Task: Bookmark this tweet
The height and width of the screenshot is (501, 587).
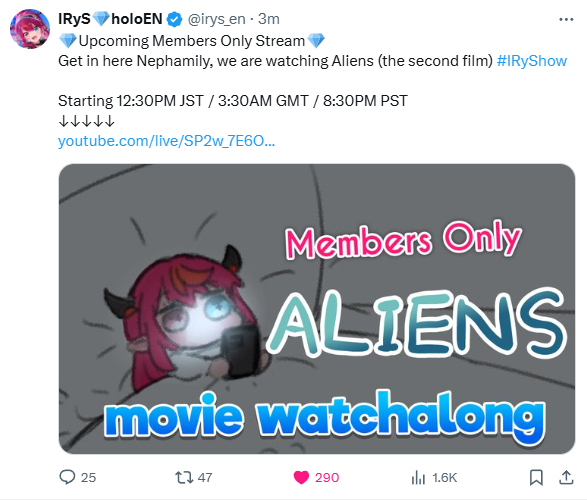Action: 536,478
